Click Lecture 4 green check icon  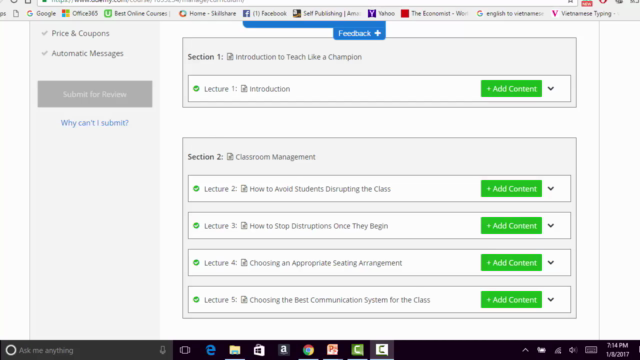pyautogui.click(x=196, y=262)
